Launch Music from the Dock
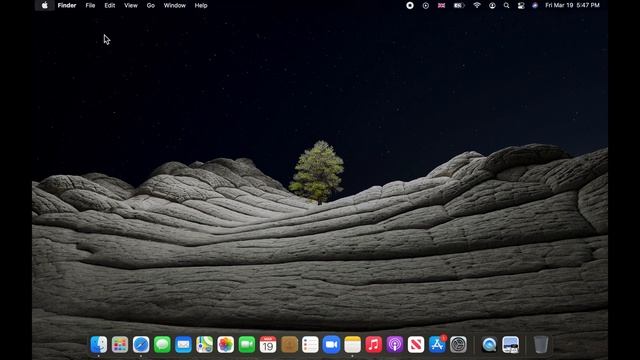Image resolution: width=640 pixels, height=360 pixels. pos(374,344)
